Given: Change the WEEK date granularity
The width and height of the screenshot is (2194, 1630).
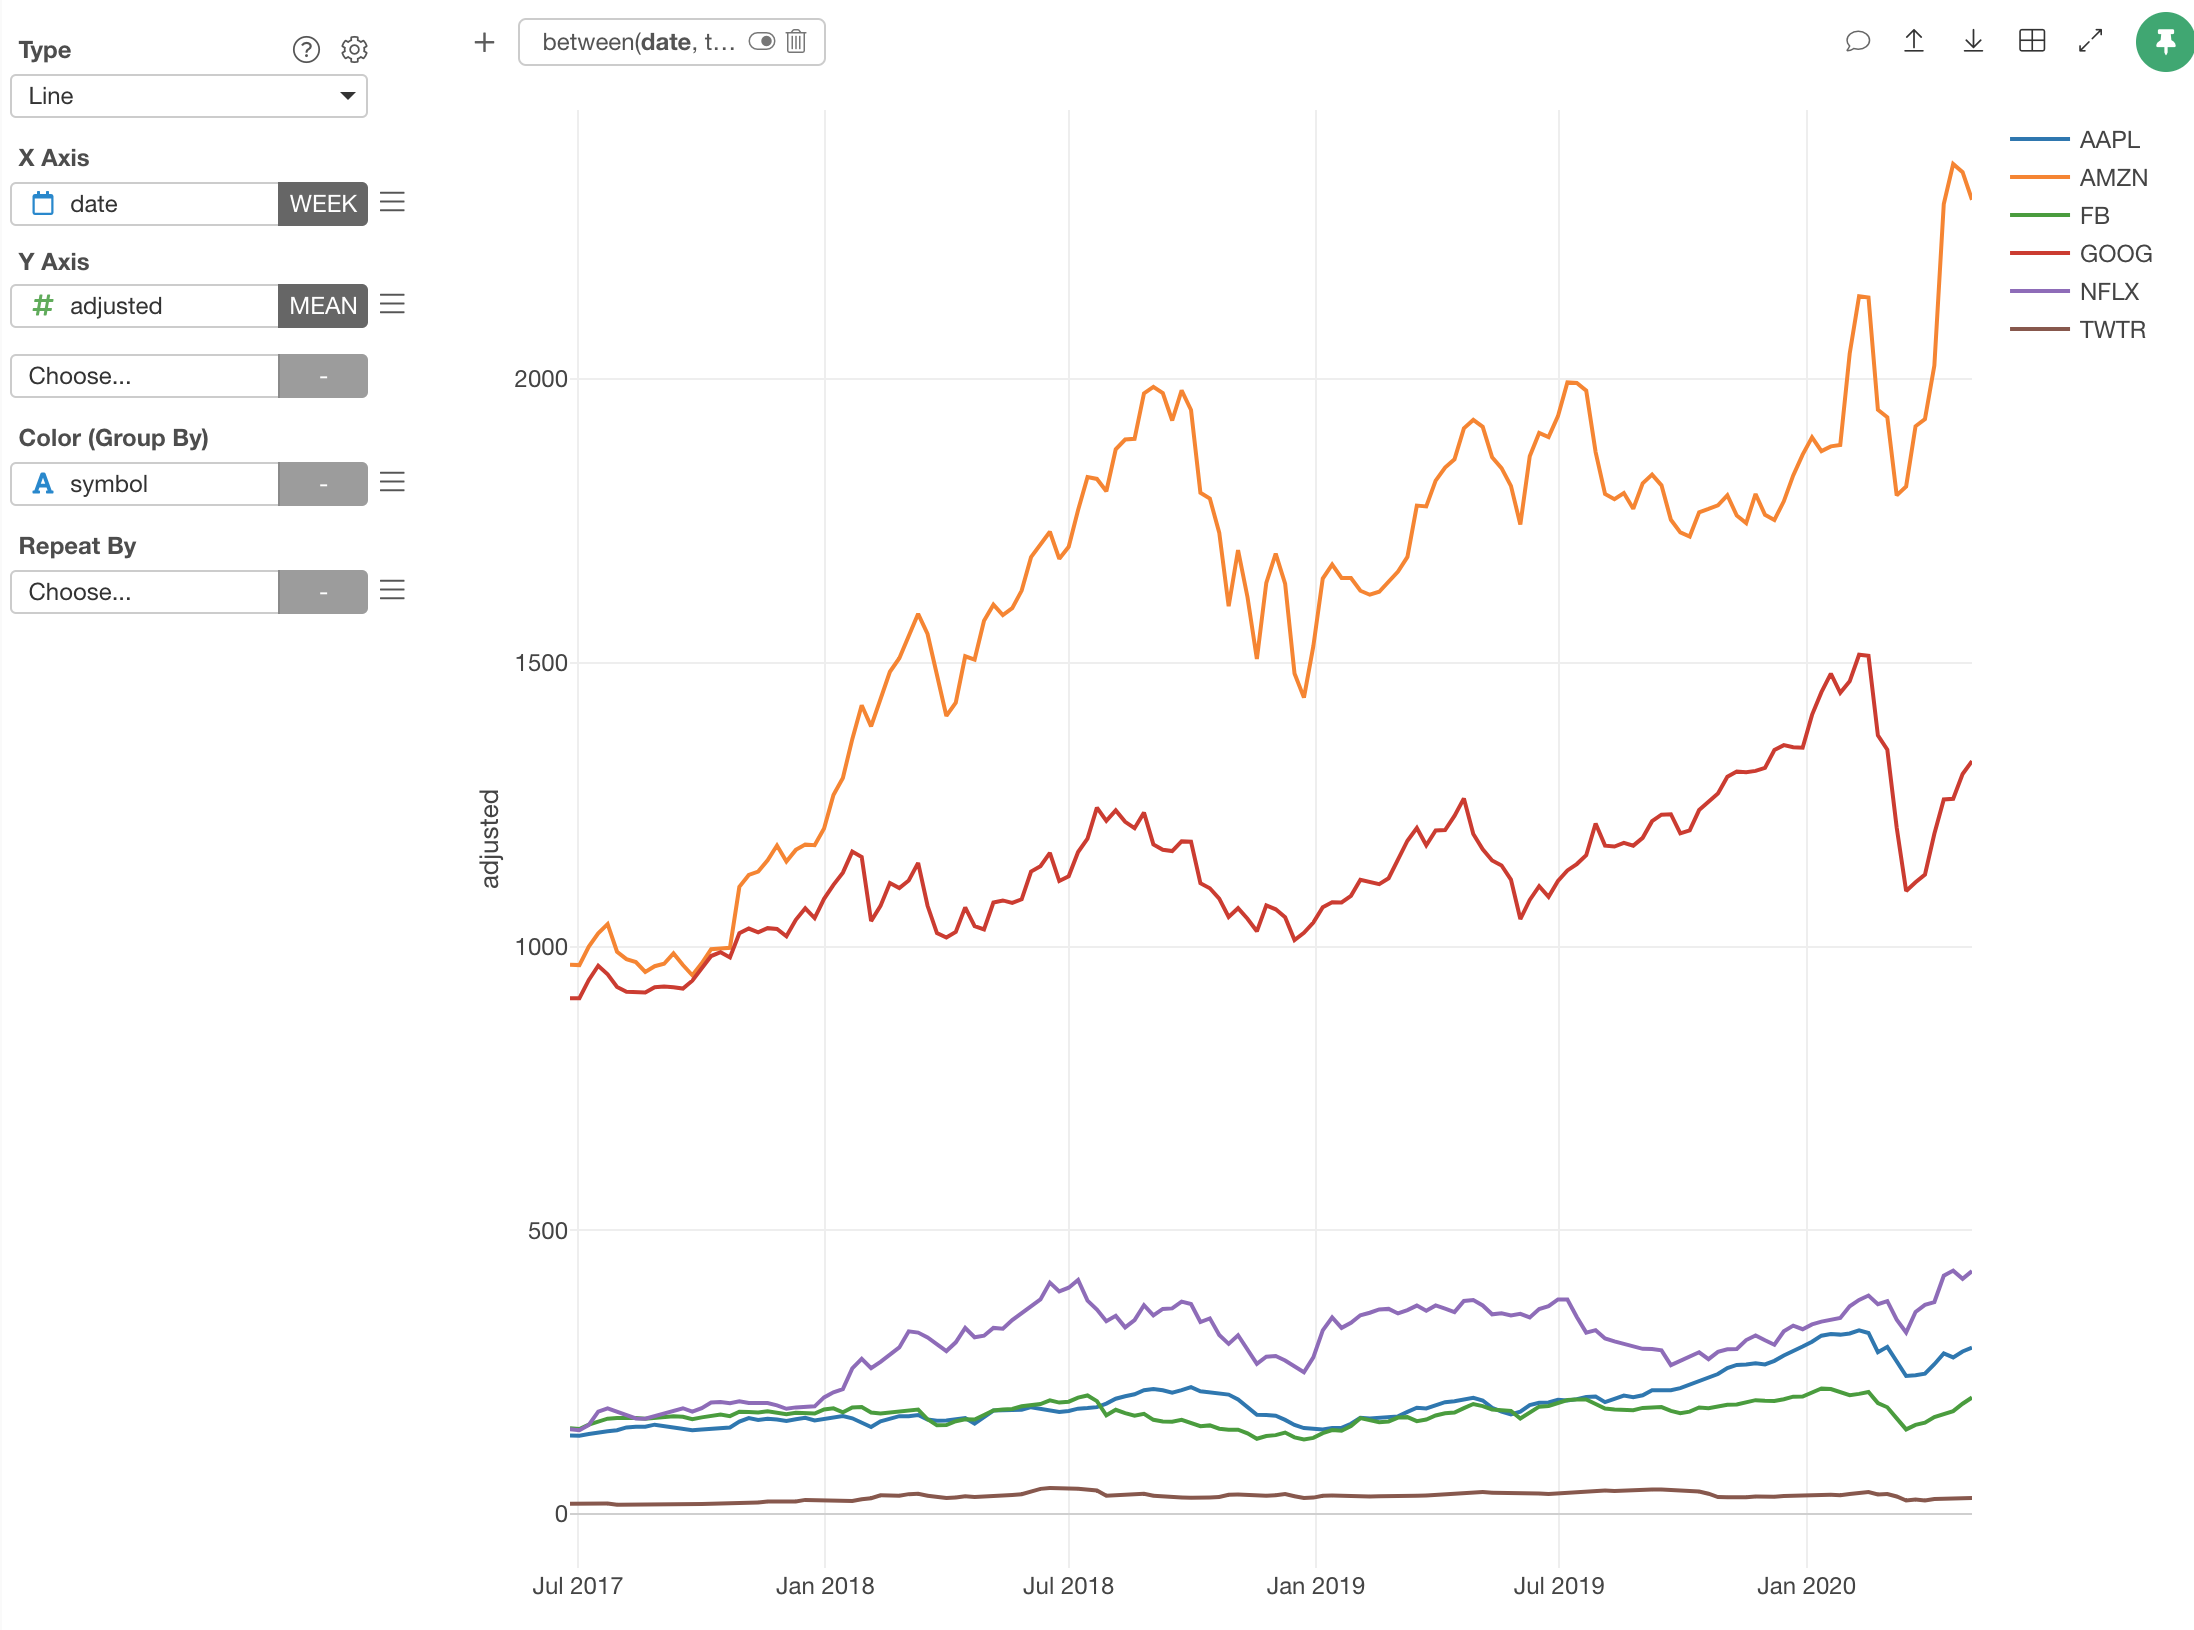Looking at the screenshot, I should click(x=323, y=204).
